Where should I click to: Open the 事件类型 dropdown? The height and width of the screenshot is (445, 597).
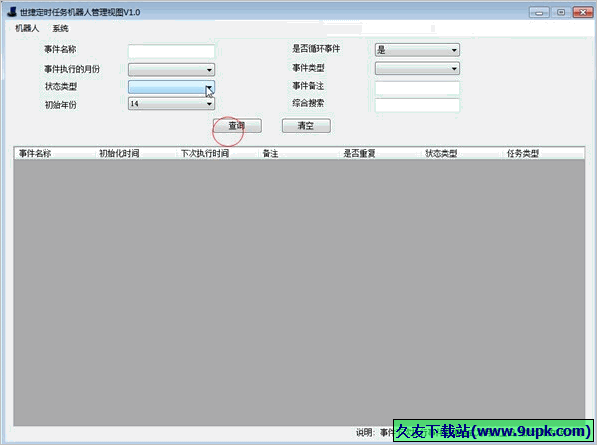pos(417,69)
